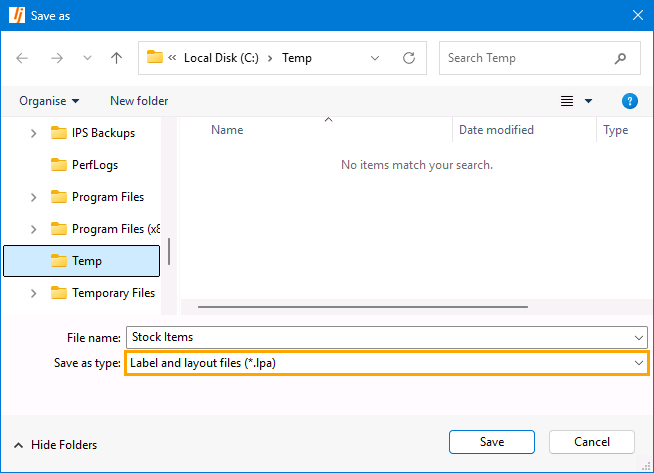Click the Back navigation arrow

click(x=22, y=58)
